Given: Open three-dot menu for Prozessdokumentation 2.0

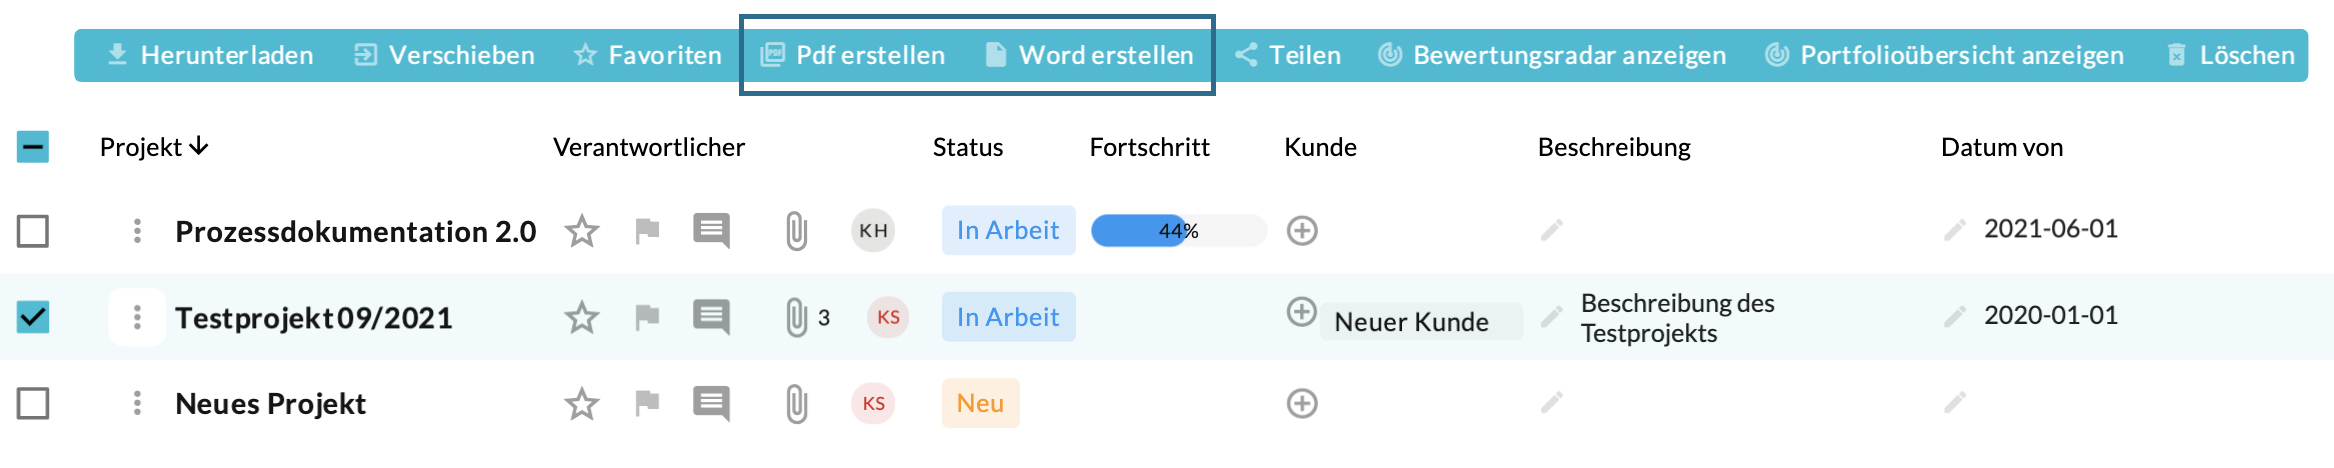Looking at the screenshot, I should click(x=137, y=231).
